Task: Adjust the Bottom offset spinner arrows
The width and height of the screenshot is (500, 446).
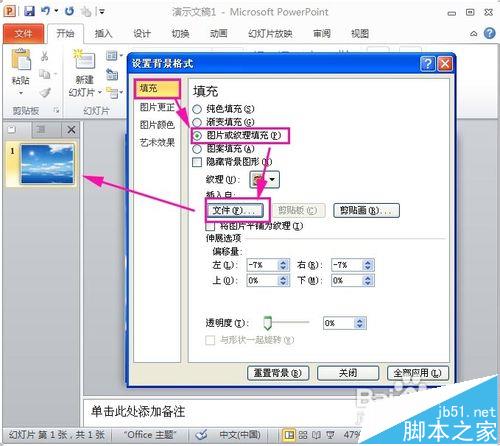Action: coord(368,280)
